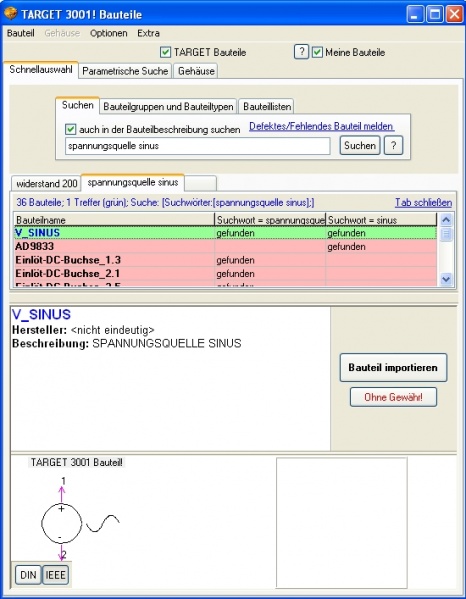Click the help button next to Suchen
This screenshot has height=599, width=466.
(393, 146)
